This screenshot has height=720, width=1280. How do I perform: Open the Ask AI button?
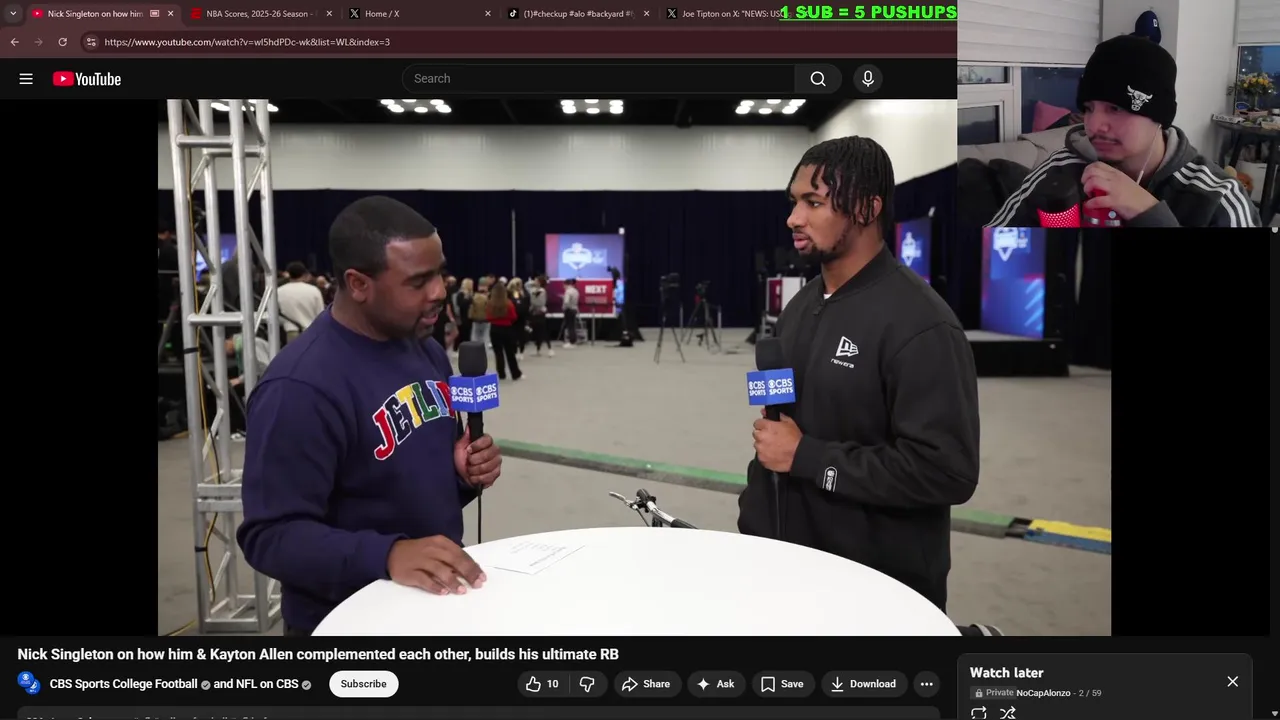point(715,684)
